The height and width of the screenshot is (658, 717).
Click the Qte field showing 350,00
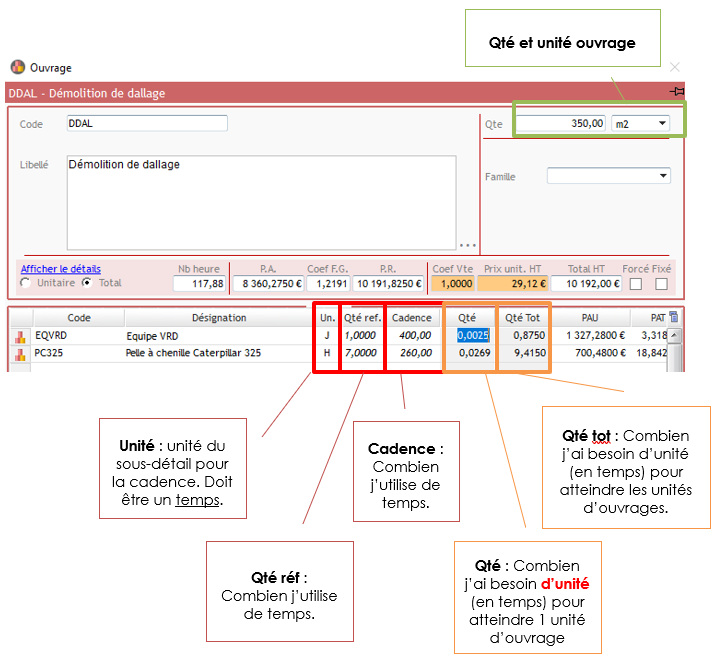point(562,124)
